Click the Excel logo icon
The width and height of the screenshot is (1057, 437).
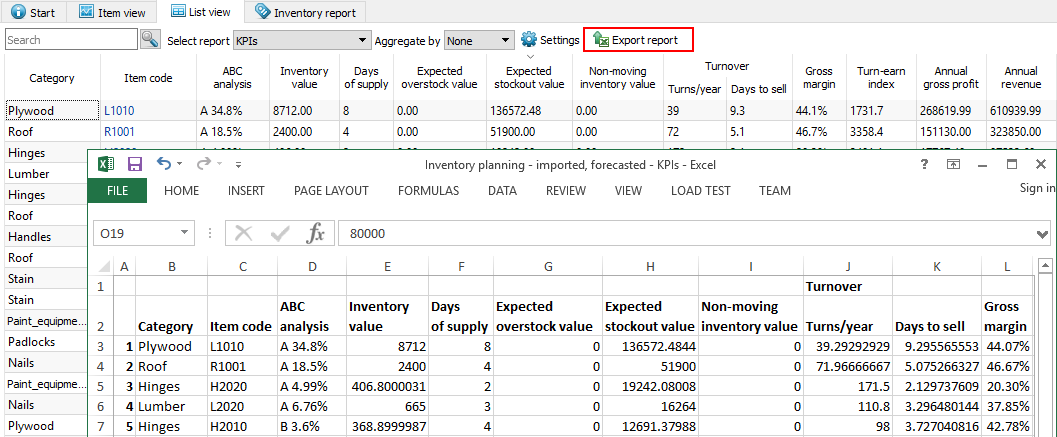click(106, 164)
